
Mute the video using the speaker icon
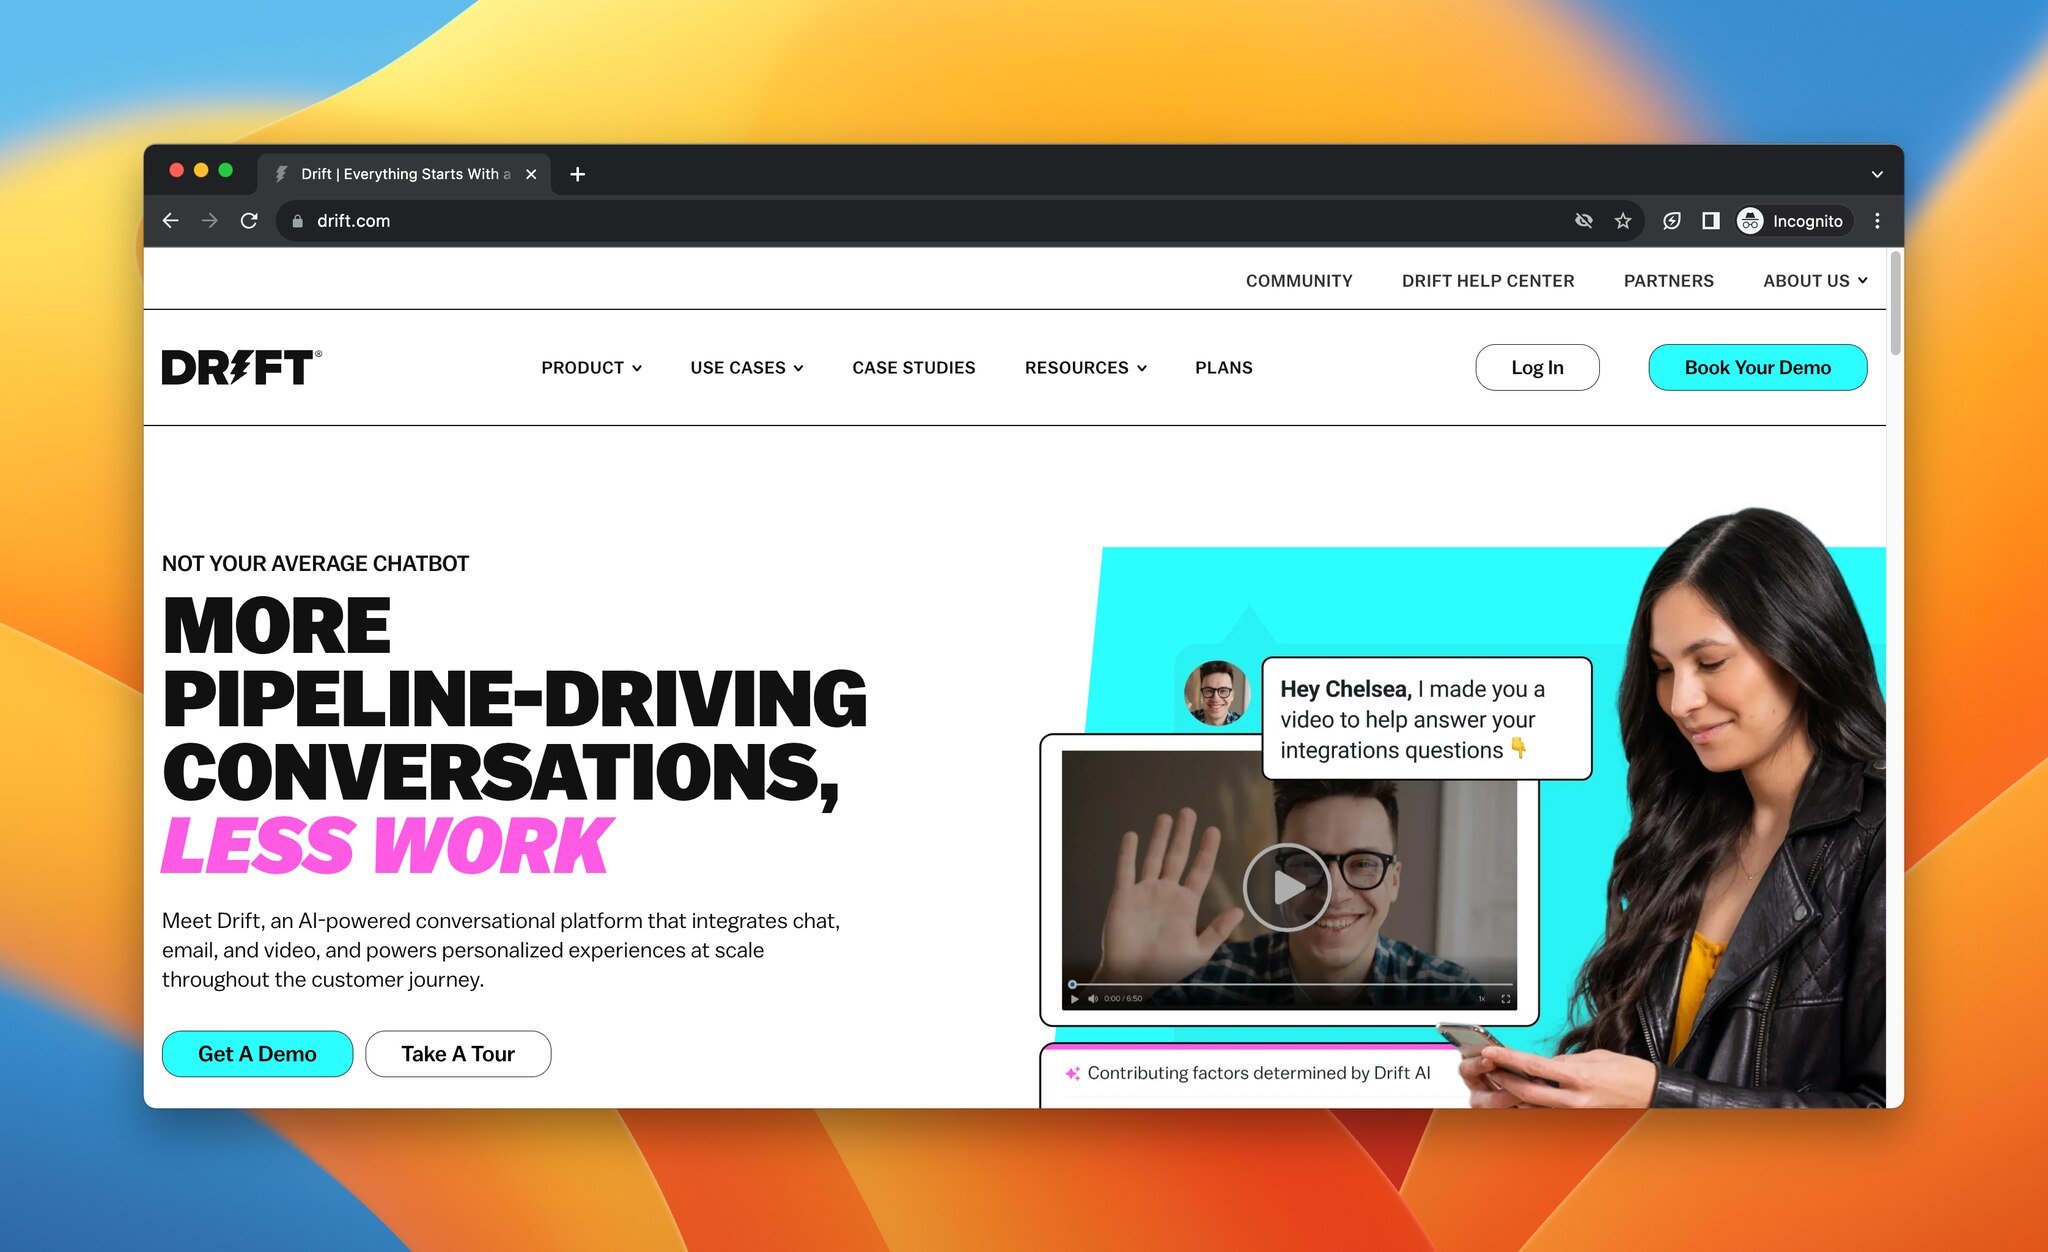pyautogui.click(x=1092, y=998)
